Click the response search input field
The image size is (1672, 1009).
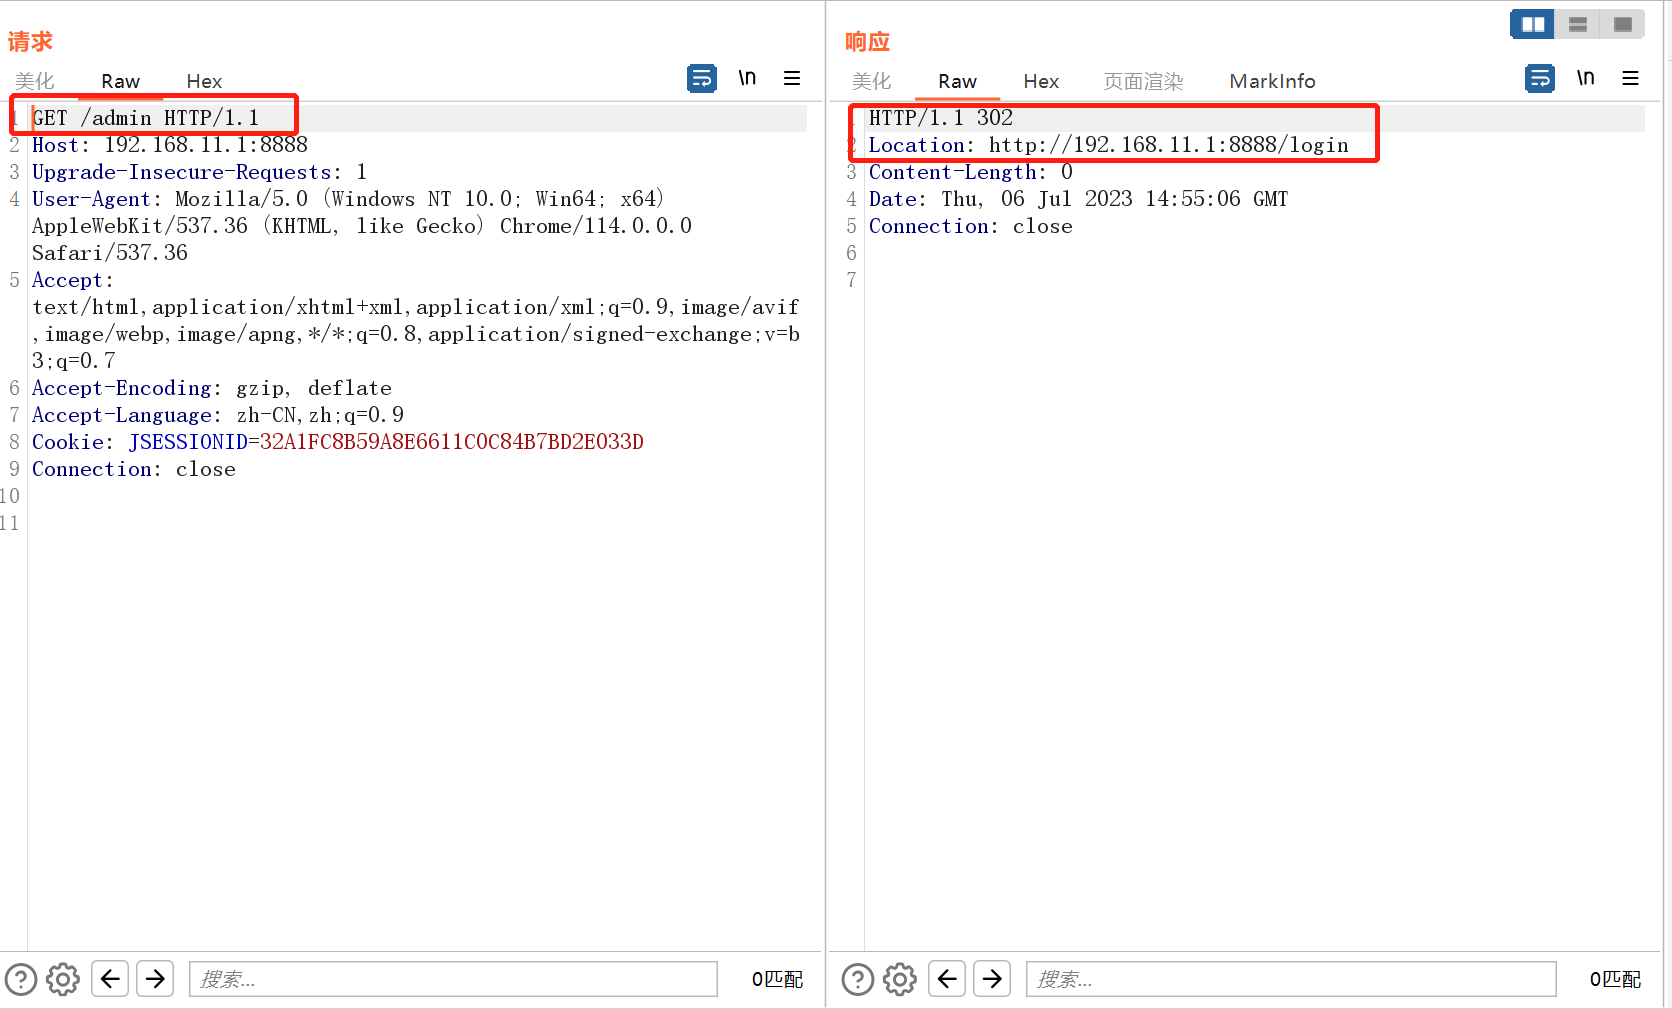pyautogui.click(x=1290, y=979)
